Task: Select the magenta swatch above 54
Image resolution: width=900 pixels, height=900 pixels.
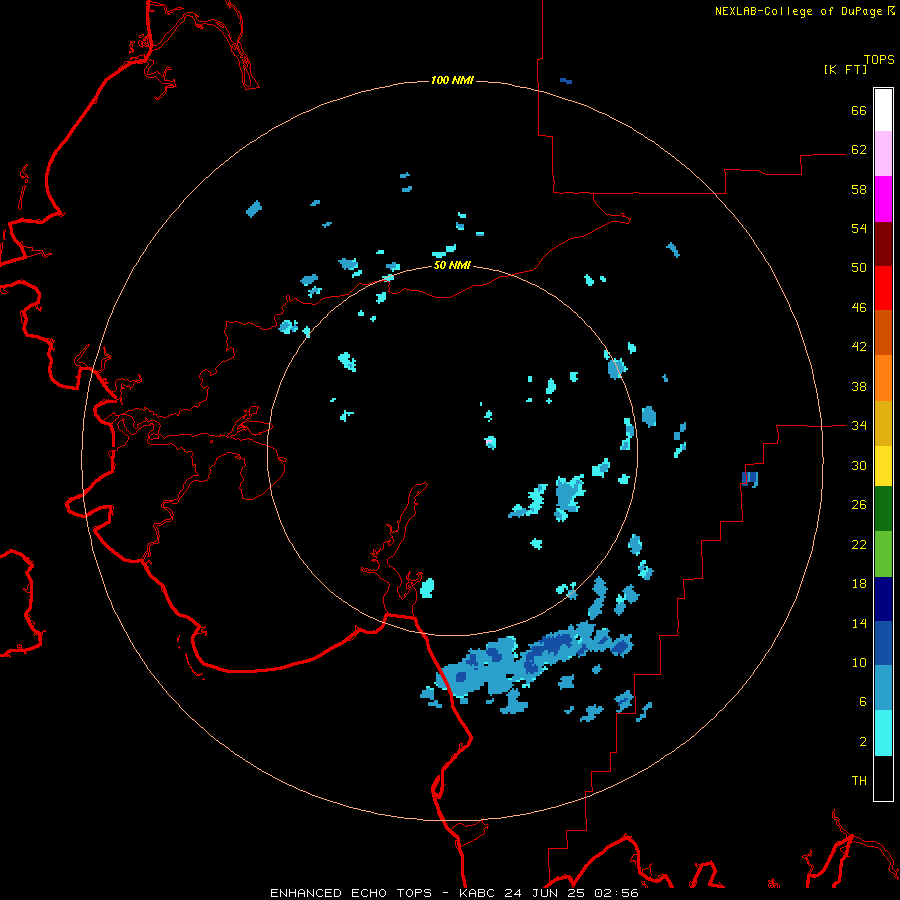Action: (x=883, y=199)
